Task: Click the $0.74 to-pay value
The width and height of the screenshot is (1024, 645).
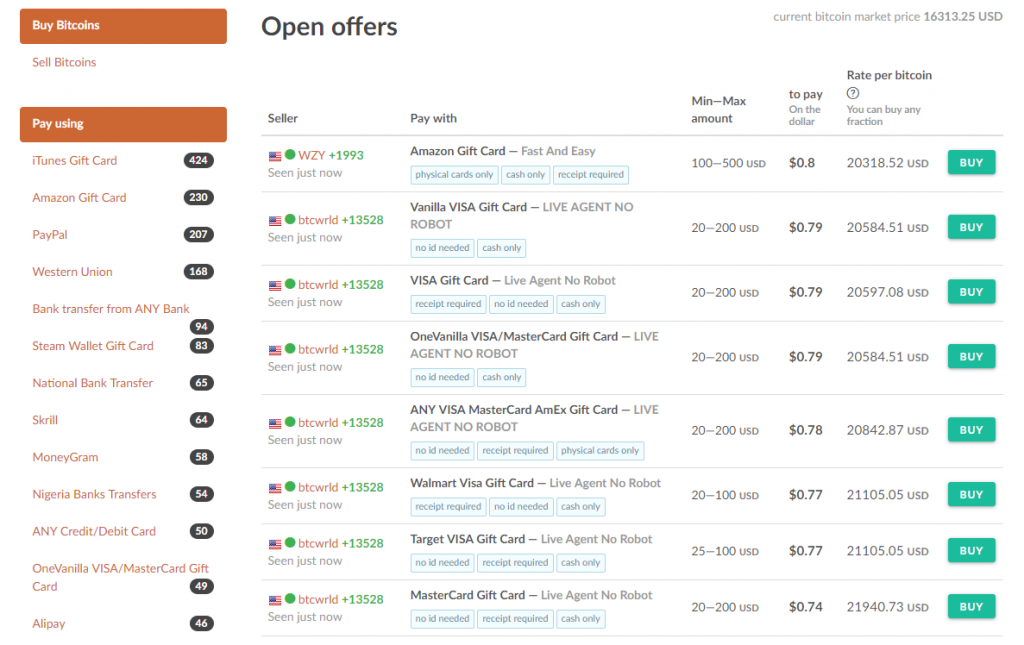Action: pos(805,607)
